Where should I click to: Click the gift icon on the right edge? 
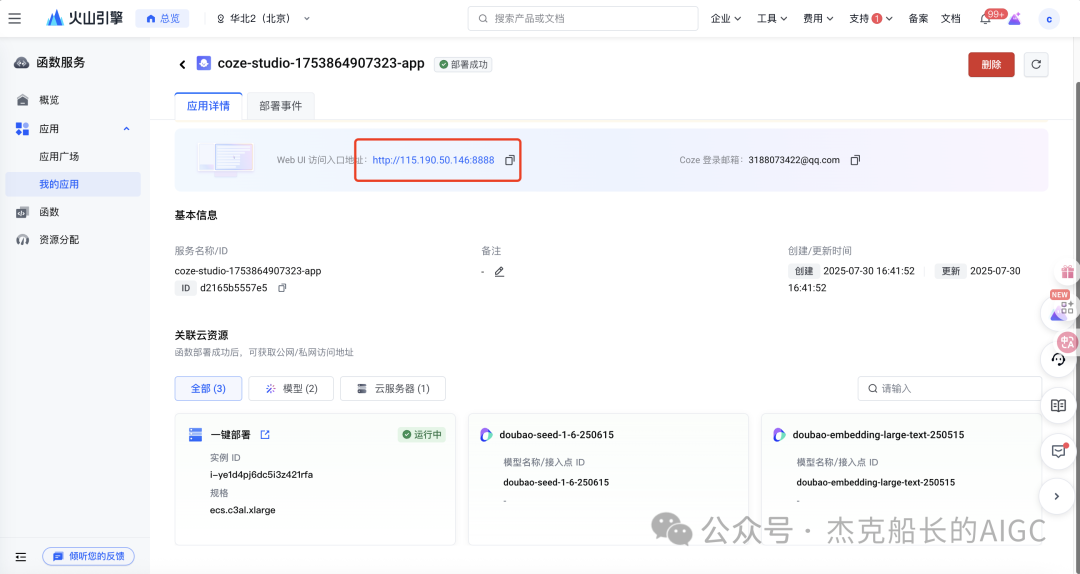click(x=1067, y=271)
